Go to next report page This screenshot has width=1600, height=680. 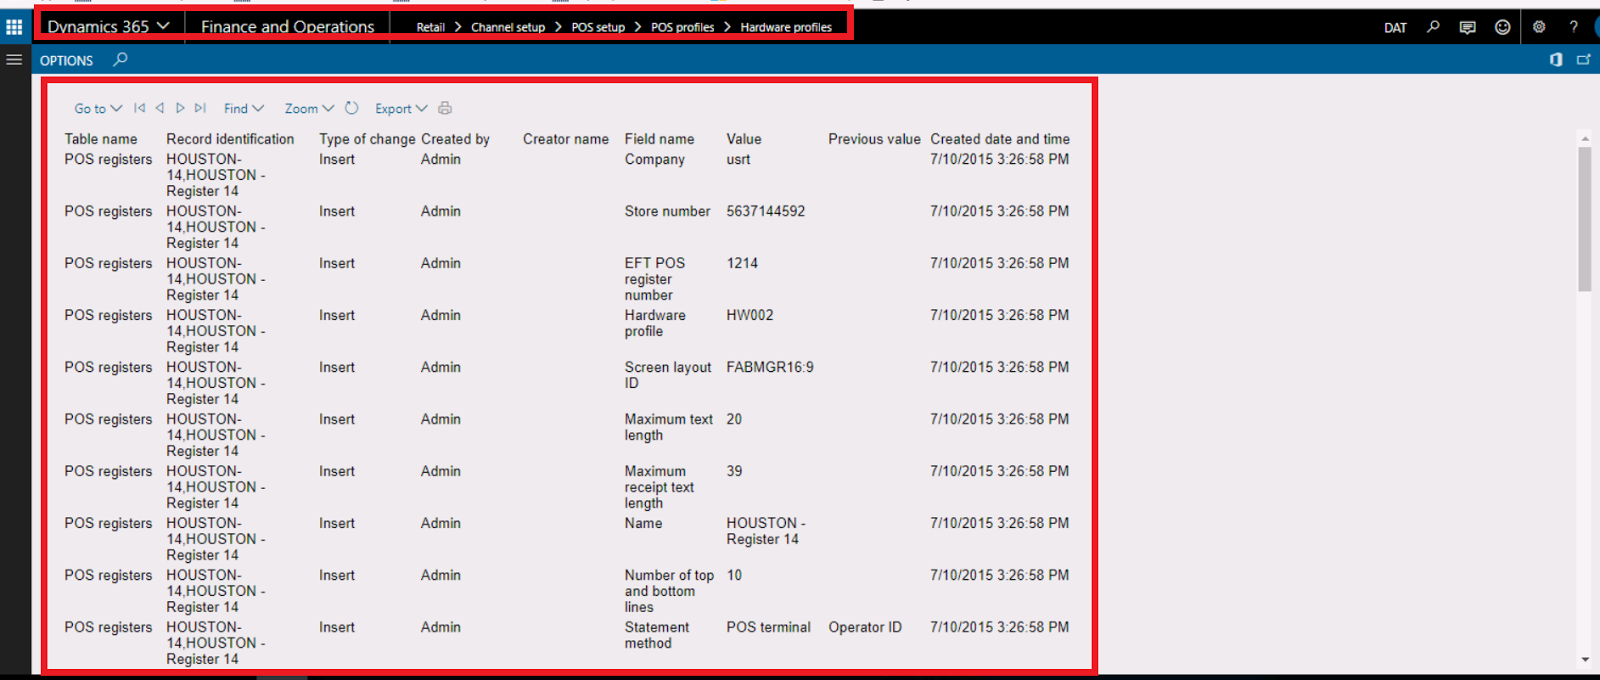click(180, 108)
